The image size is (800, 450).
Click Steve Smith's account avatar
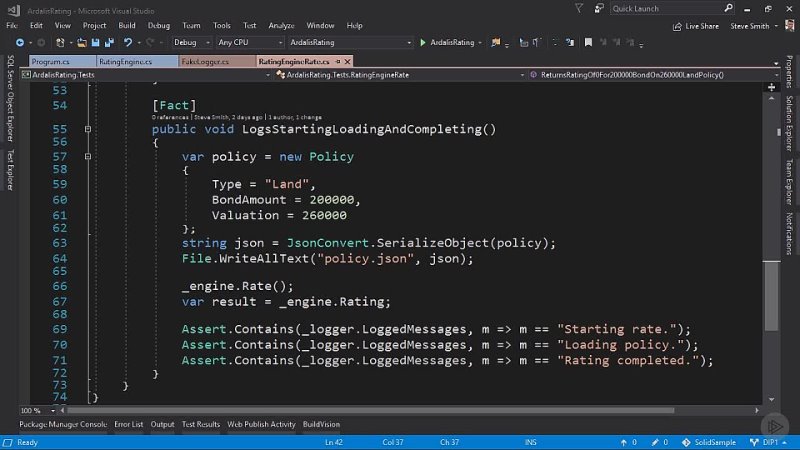pos(789,26)
